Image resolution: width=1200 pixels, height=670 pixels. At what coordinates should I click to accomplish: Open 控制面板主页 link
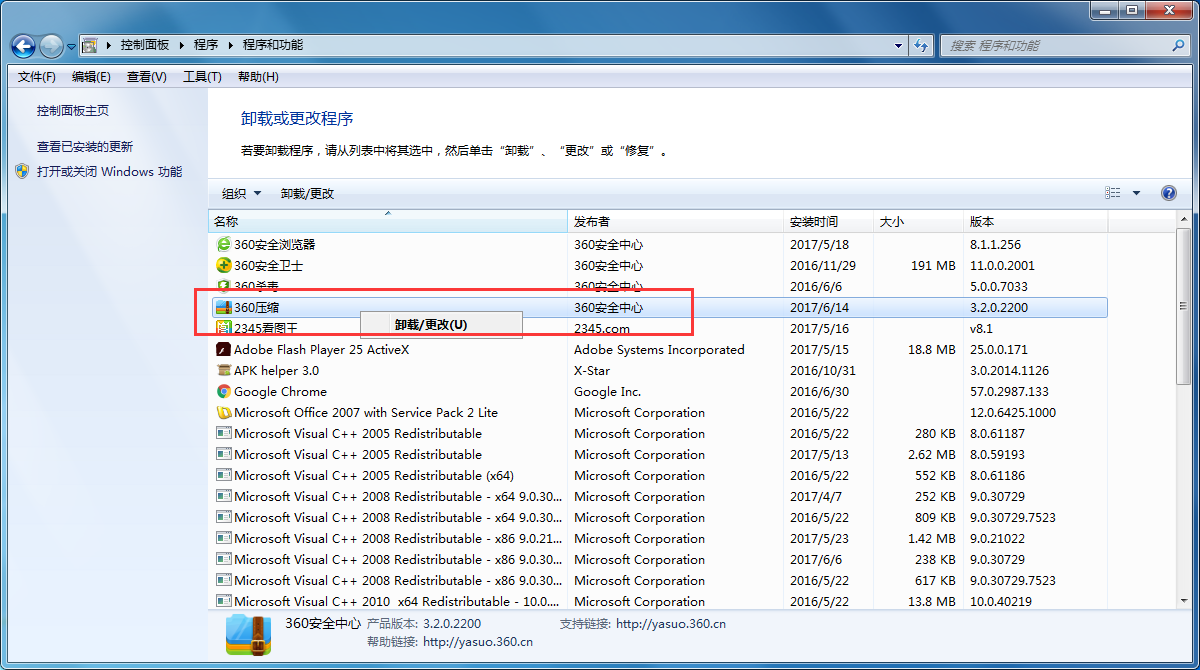tap(73, 111)
